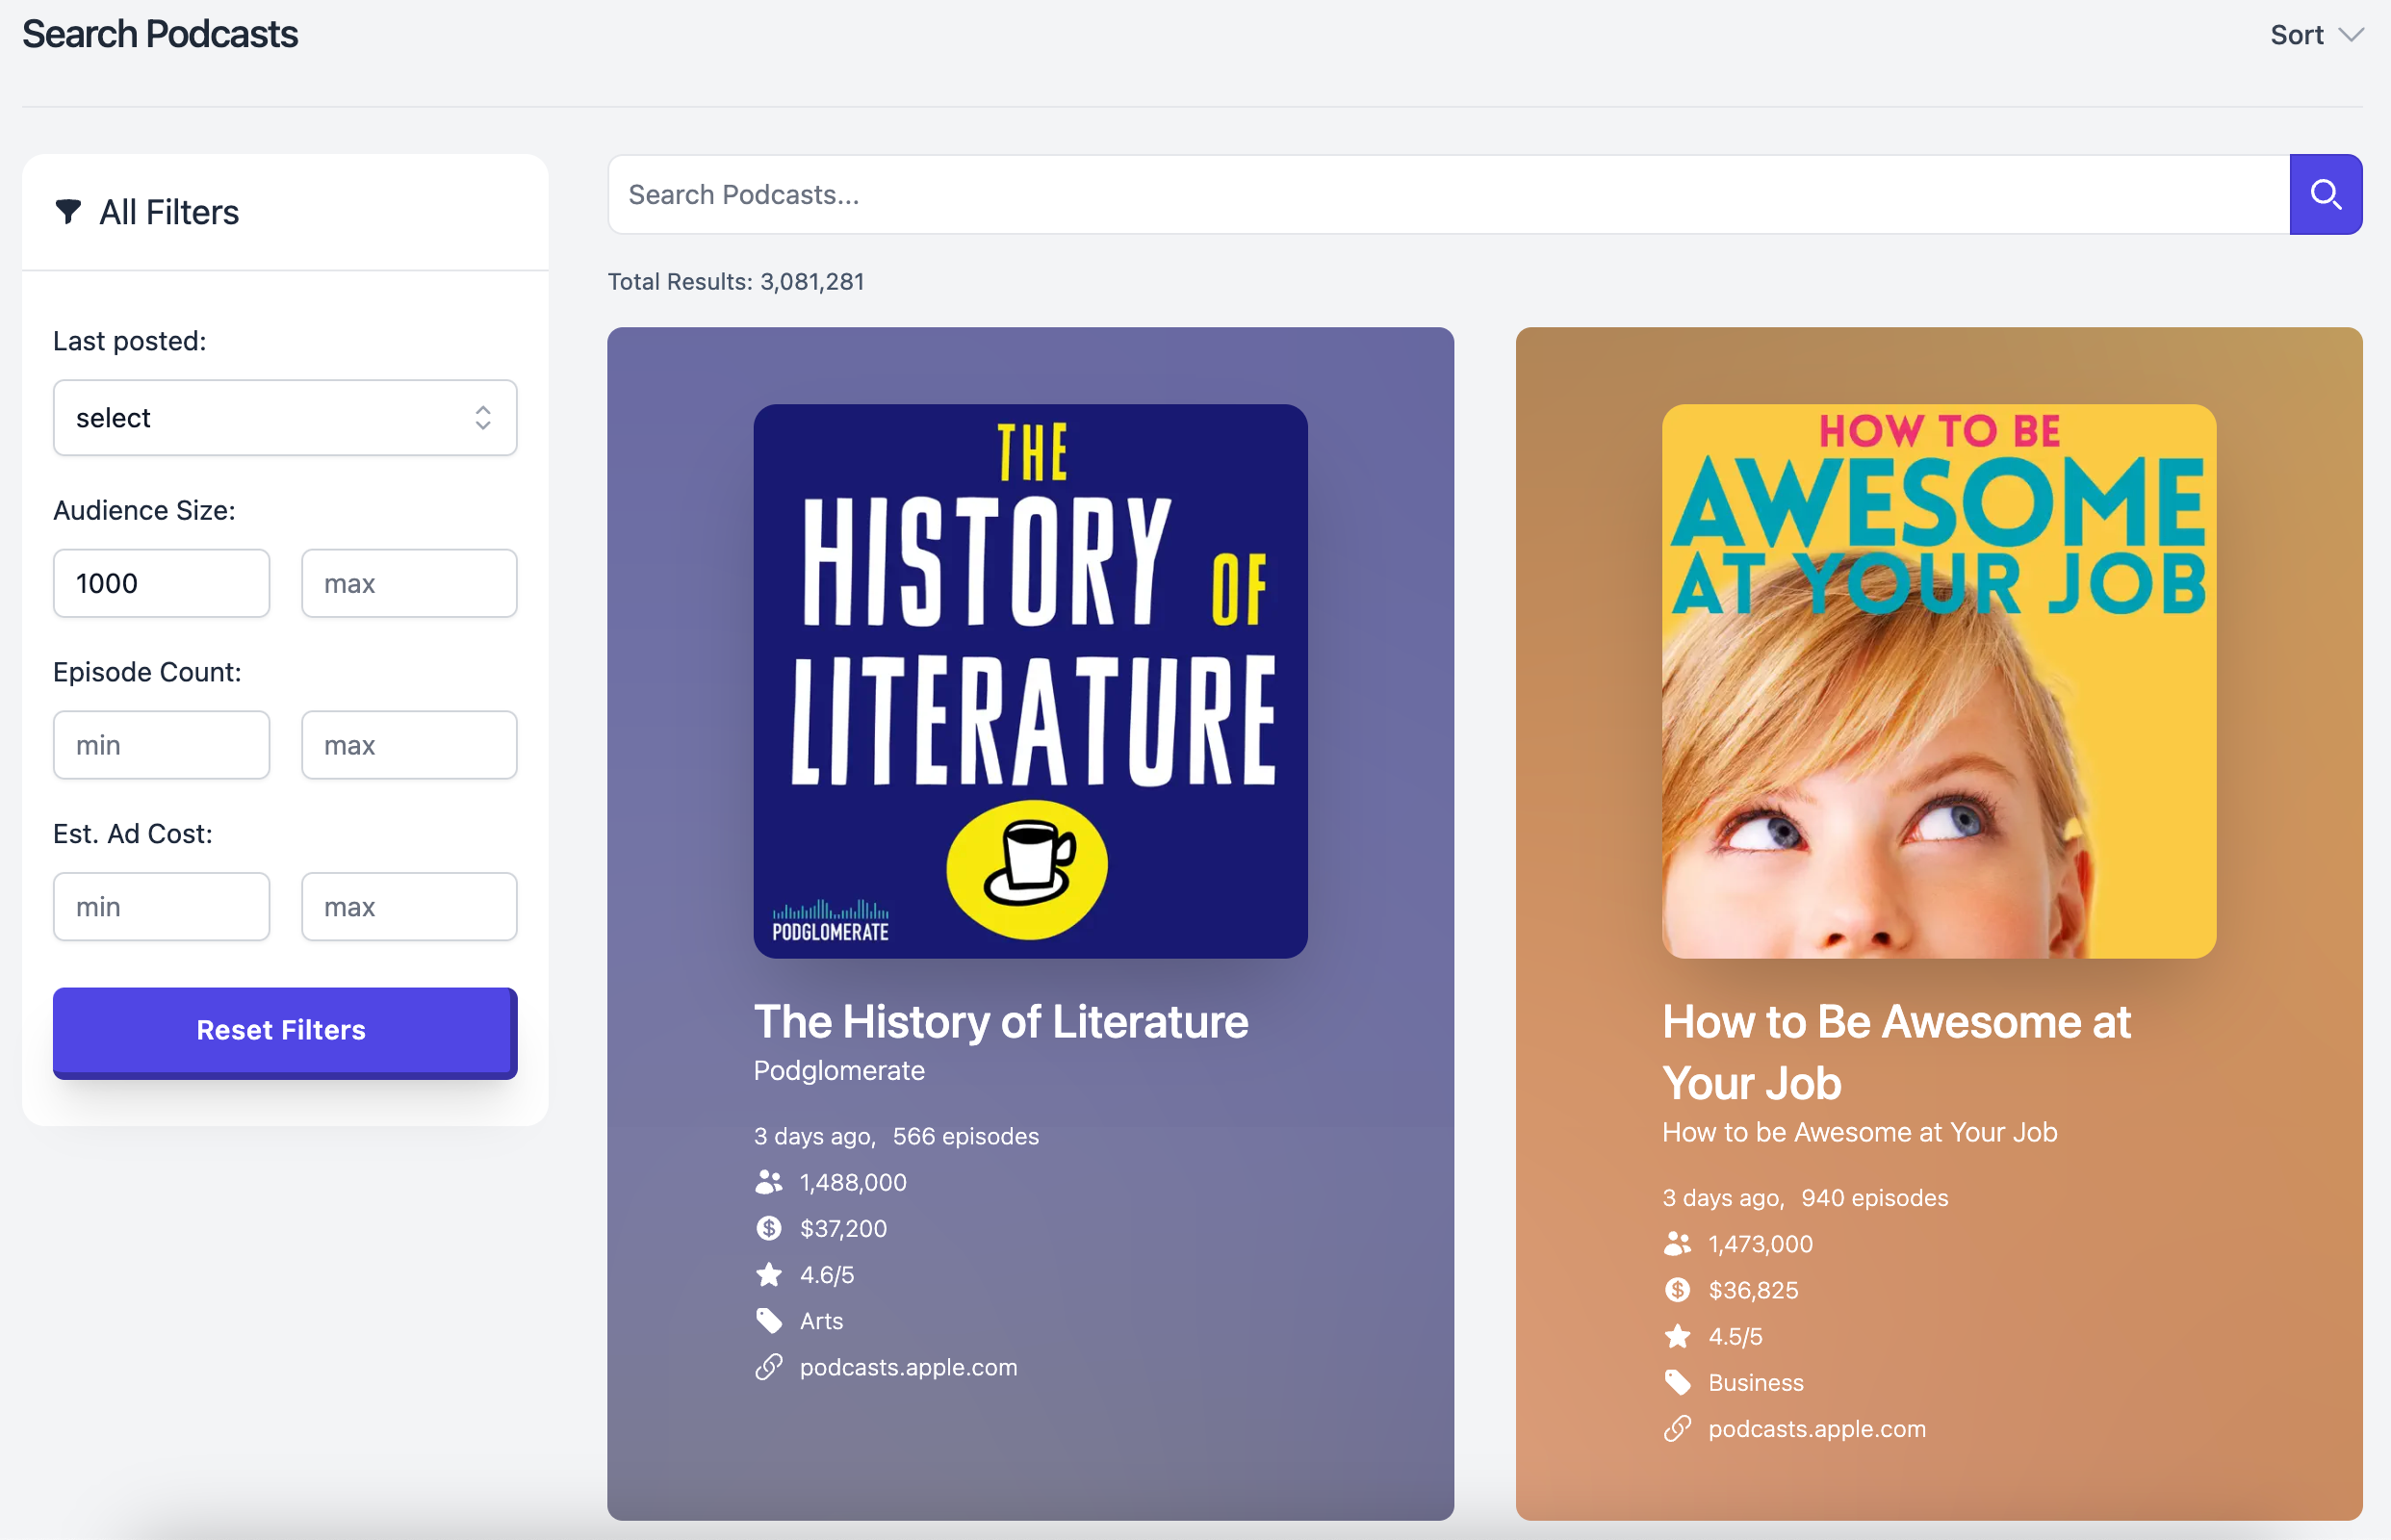2391x1540 pixels.
Task: Click the Est. Ad Cost label
Action: click(x=133, y=834)
